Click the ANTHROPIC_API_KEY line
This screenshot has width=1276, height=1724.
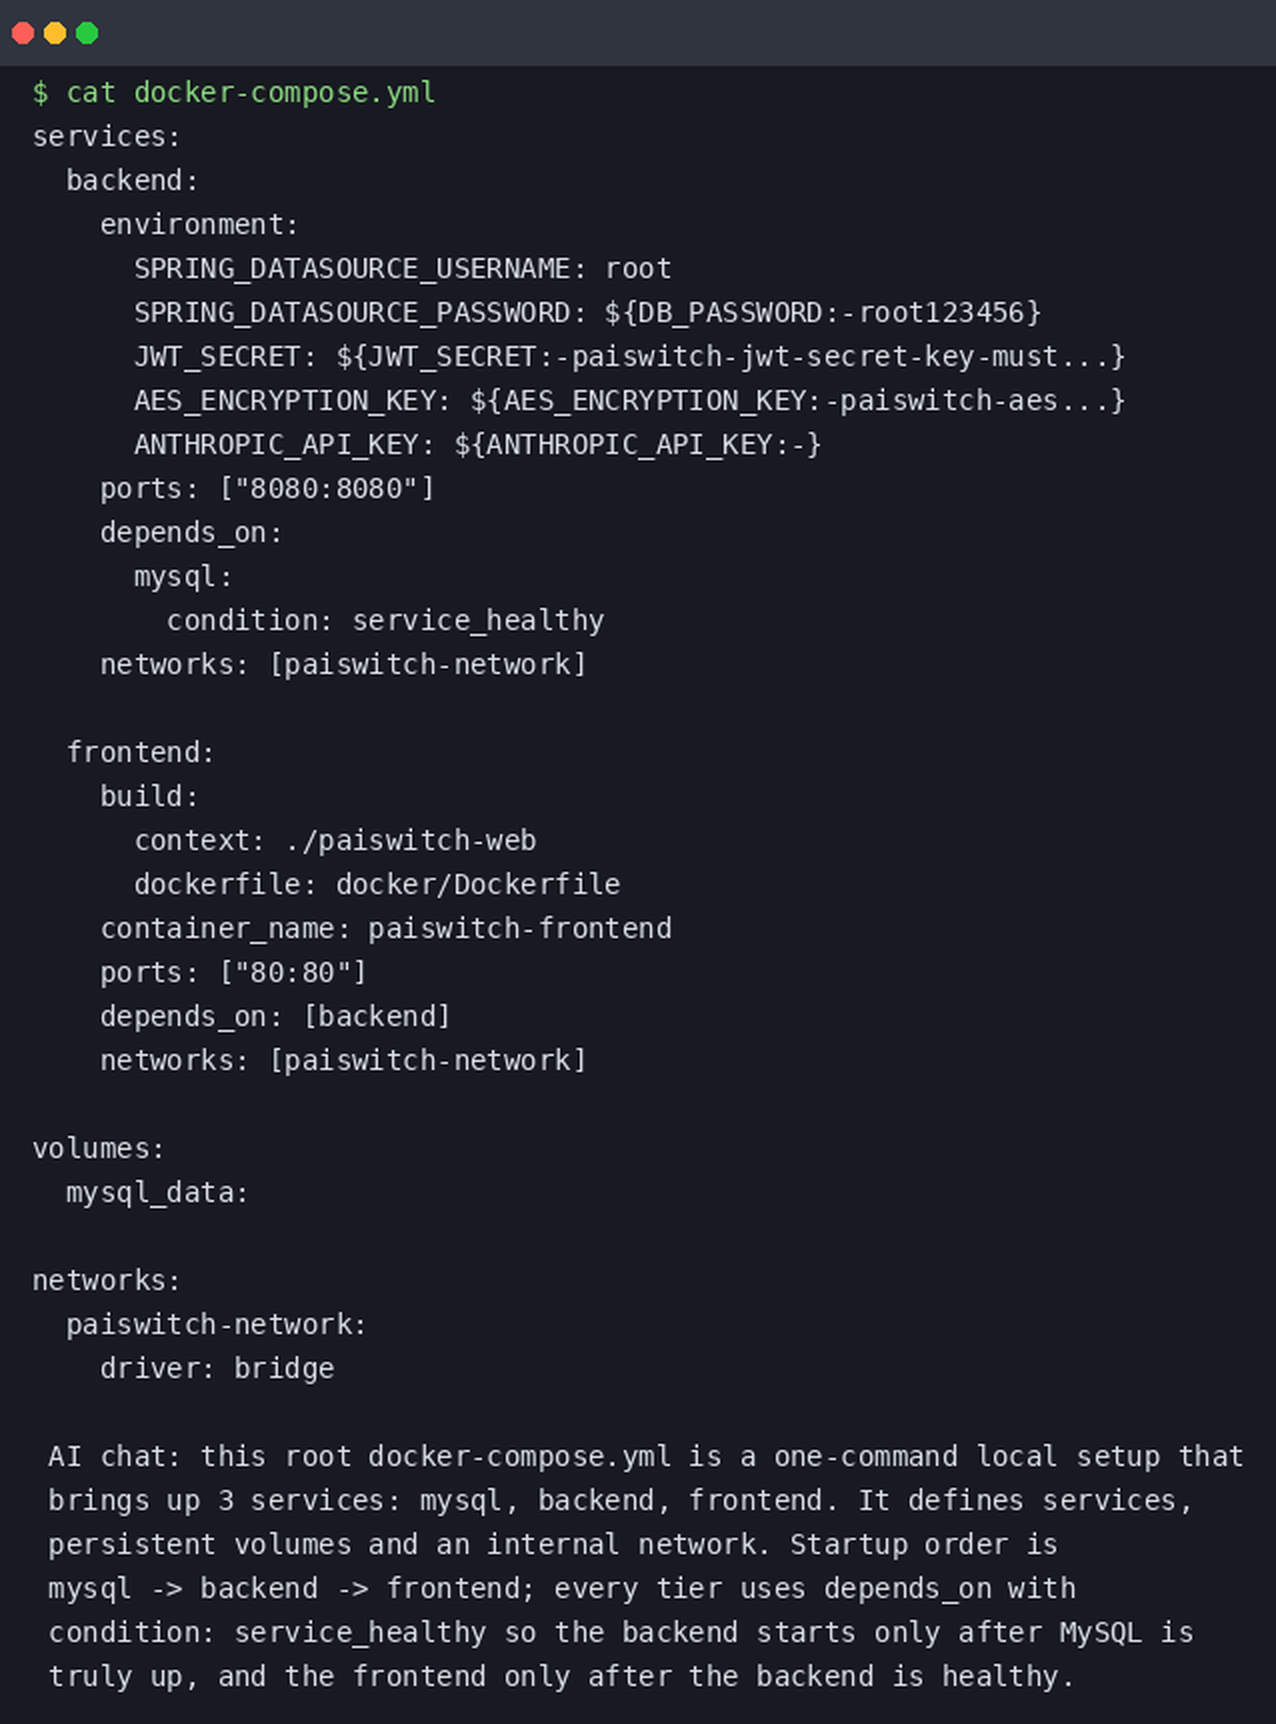(477, 444)
